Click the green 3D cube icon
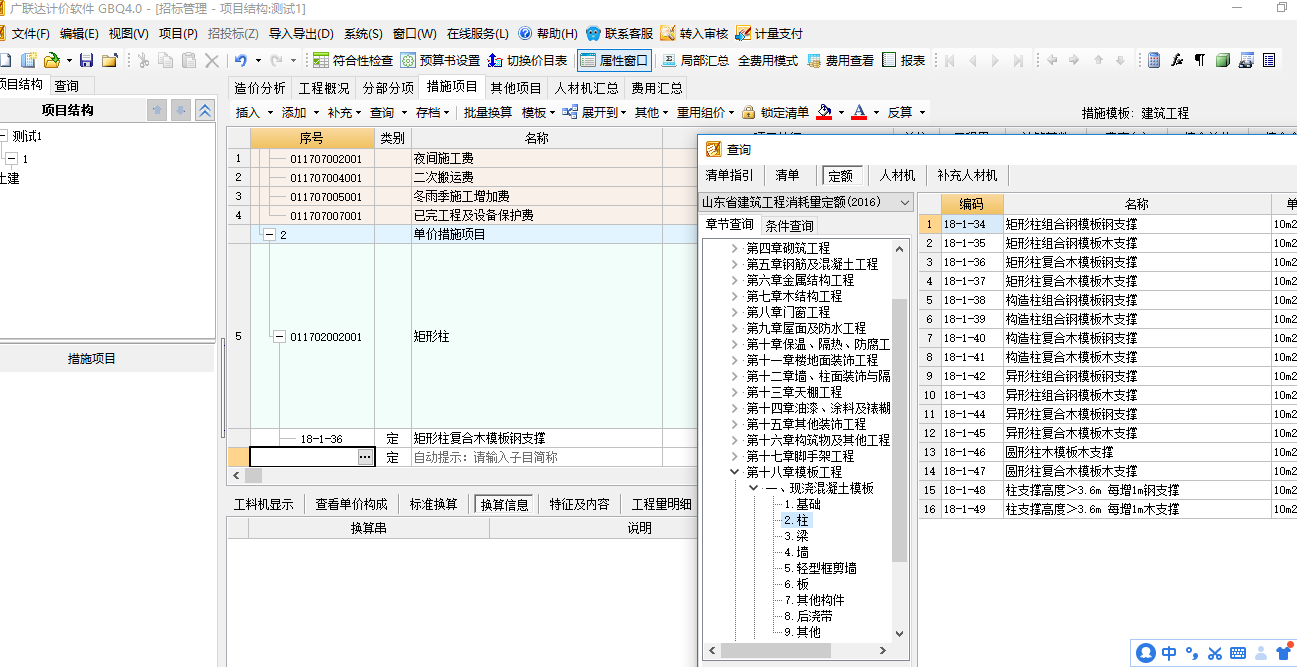 pos(1222,60)
